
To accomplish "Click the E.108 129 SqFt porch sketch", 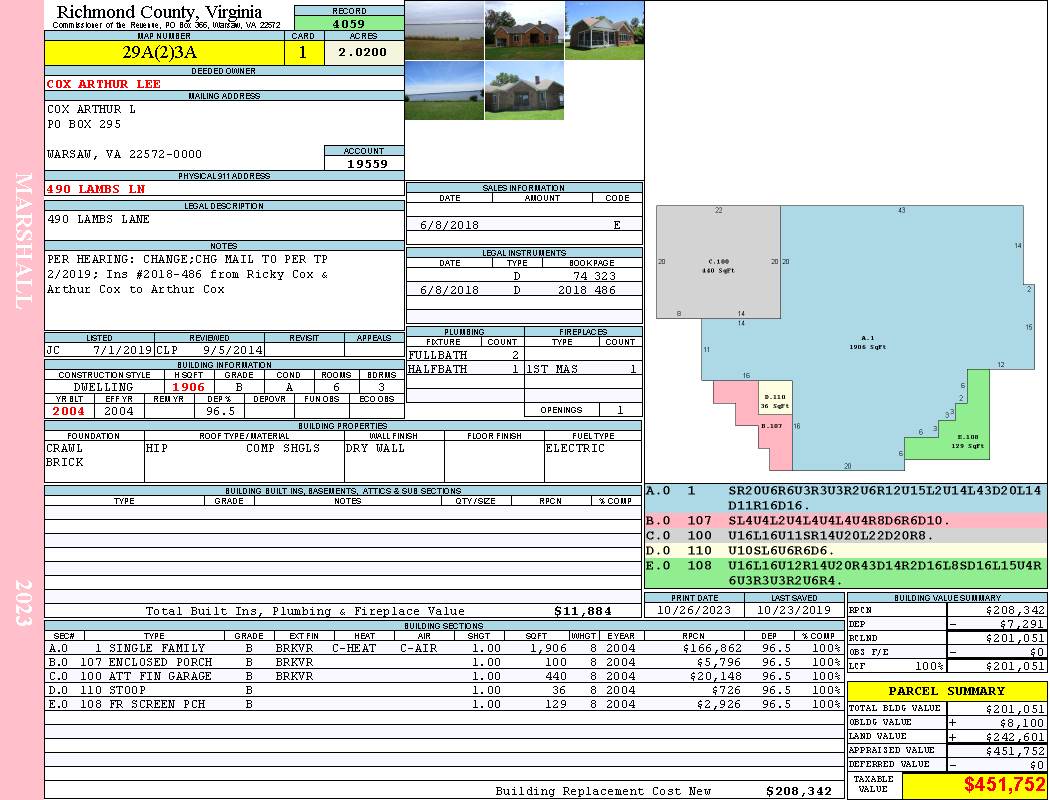I will click(968, 441).
